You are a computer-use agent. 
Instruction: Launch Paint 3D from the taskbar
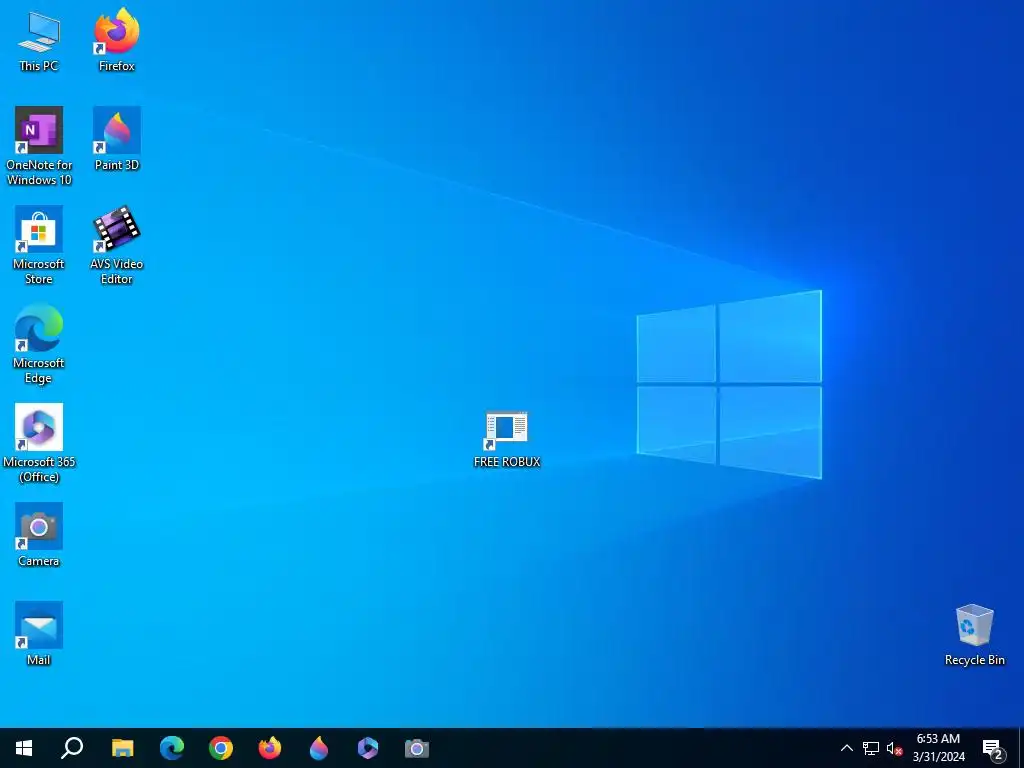(x=319, y=748)
